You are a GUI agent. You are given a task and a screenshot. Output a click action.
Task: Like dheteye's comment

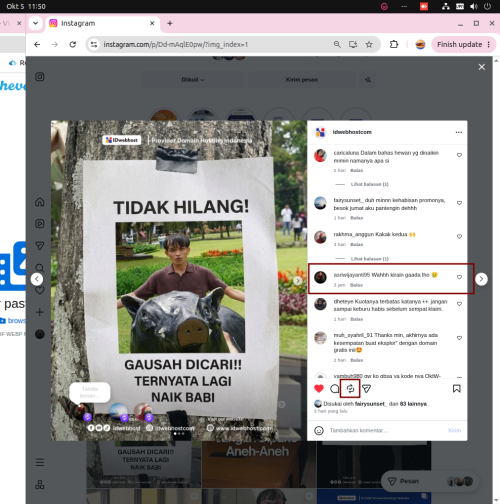point(459,304)
